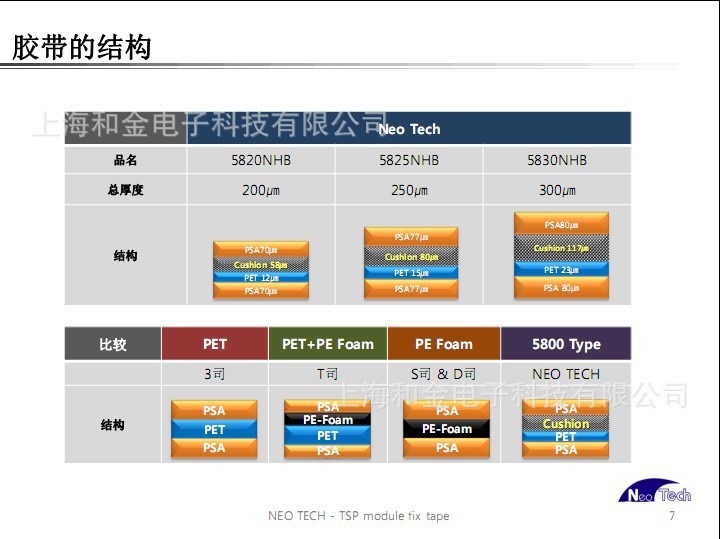Viewport: 720px width, 539px height.
Task: Select the Cushion 117μm layer
Action: click(x=561, y=248)
